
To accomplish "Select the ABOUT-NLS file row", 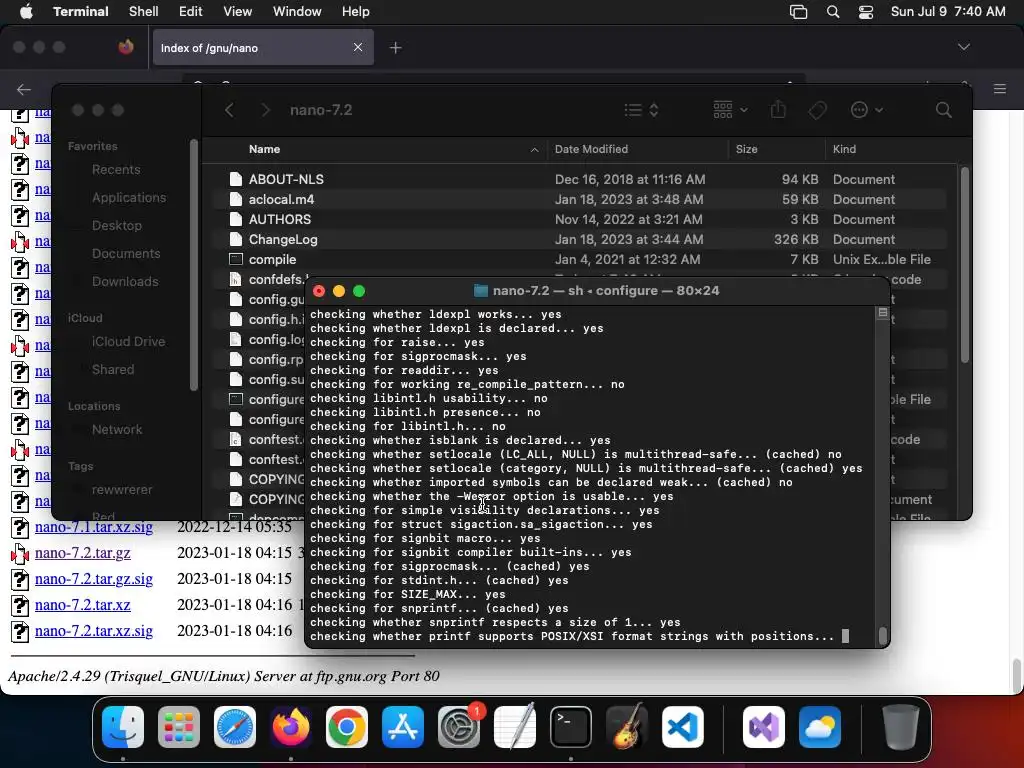I will 579,180.
